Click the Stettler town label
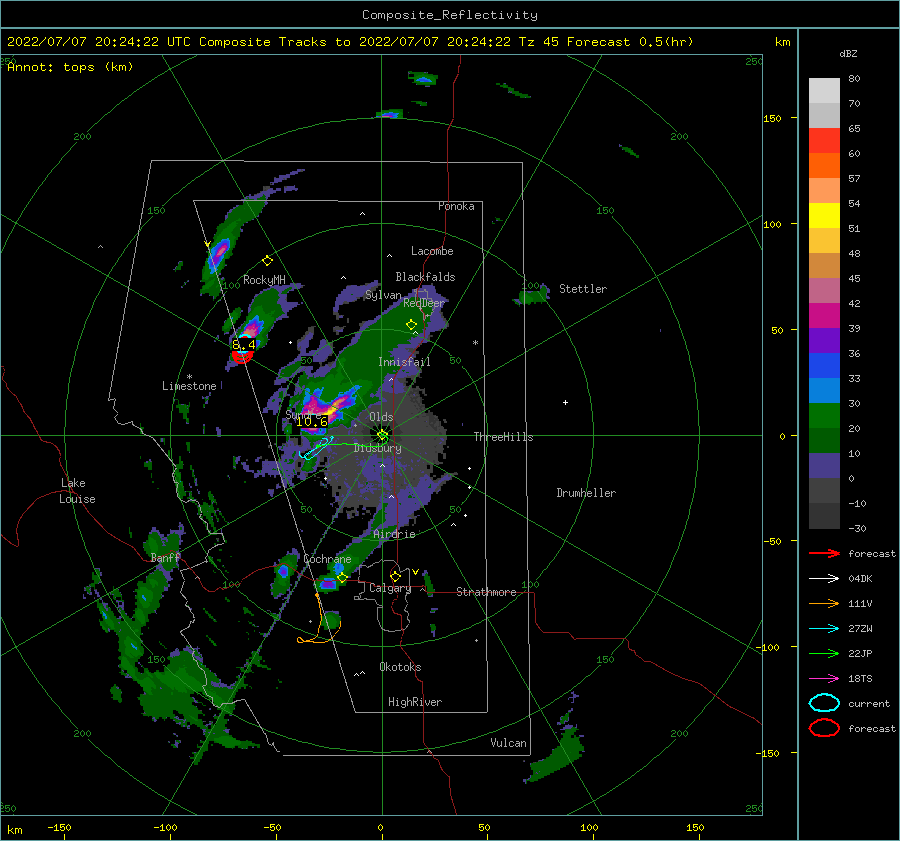This screenshot has height=841, width=900. click(x=583, y=289)
